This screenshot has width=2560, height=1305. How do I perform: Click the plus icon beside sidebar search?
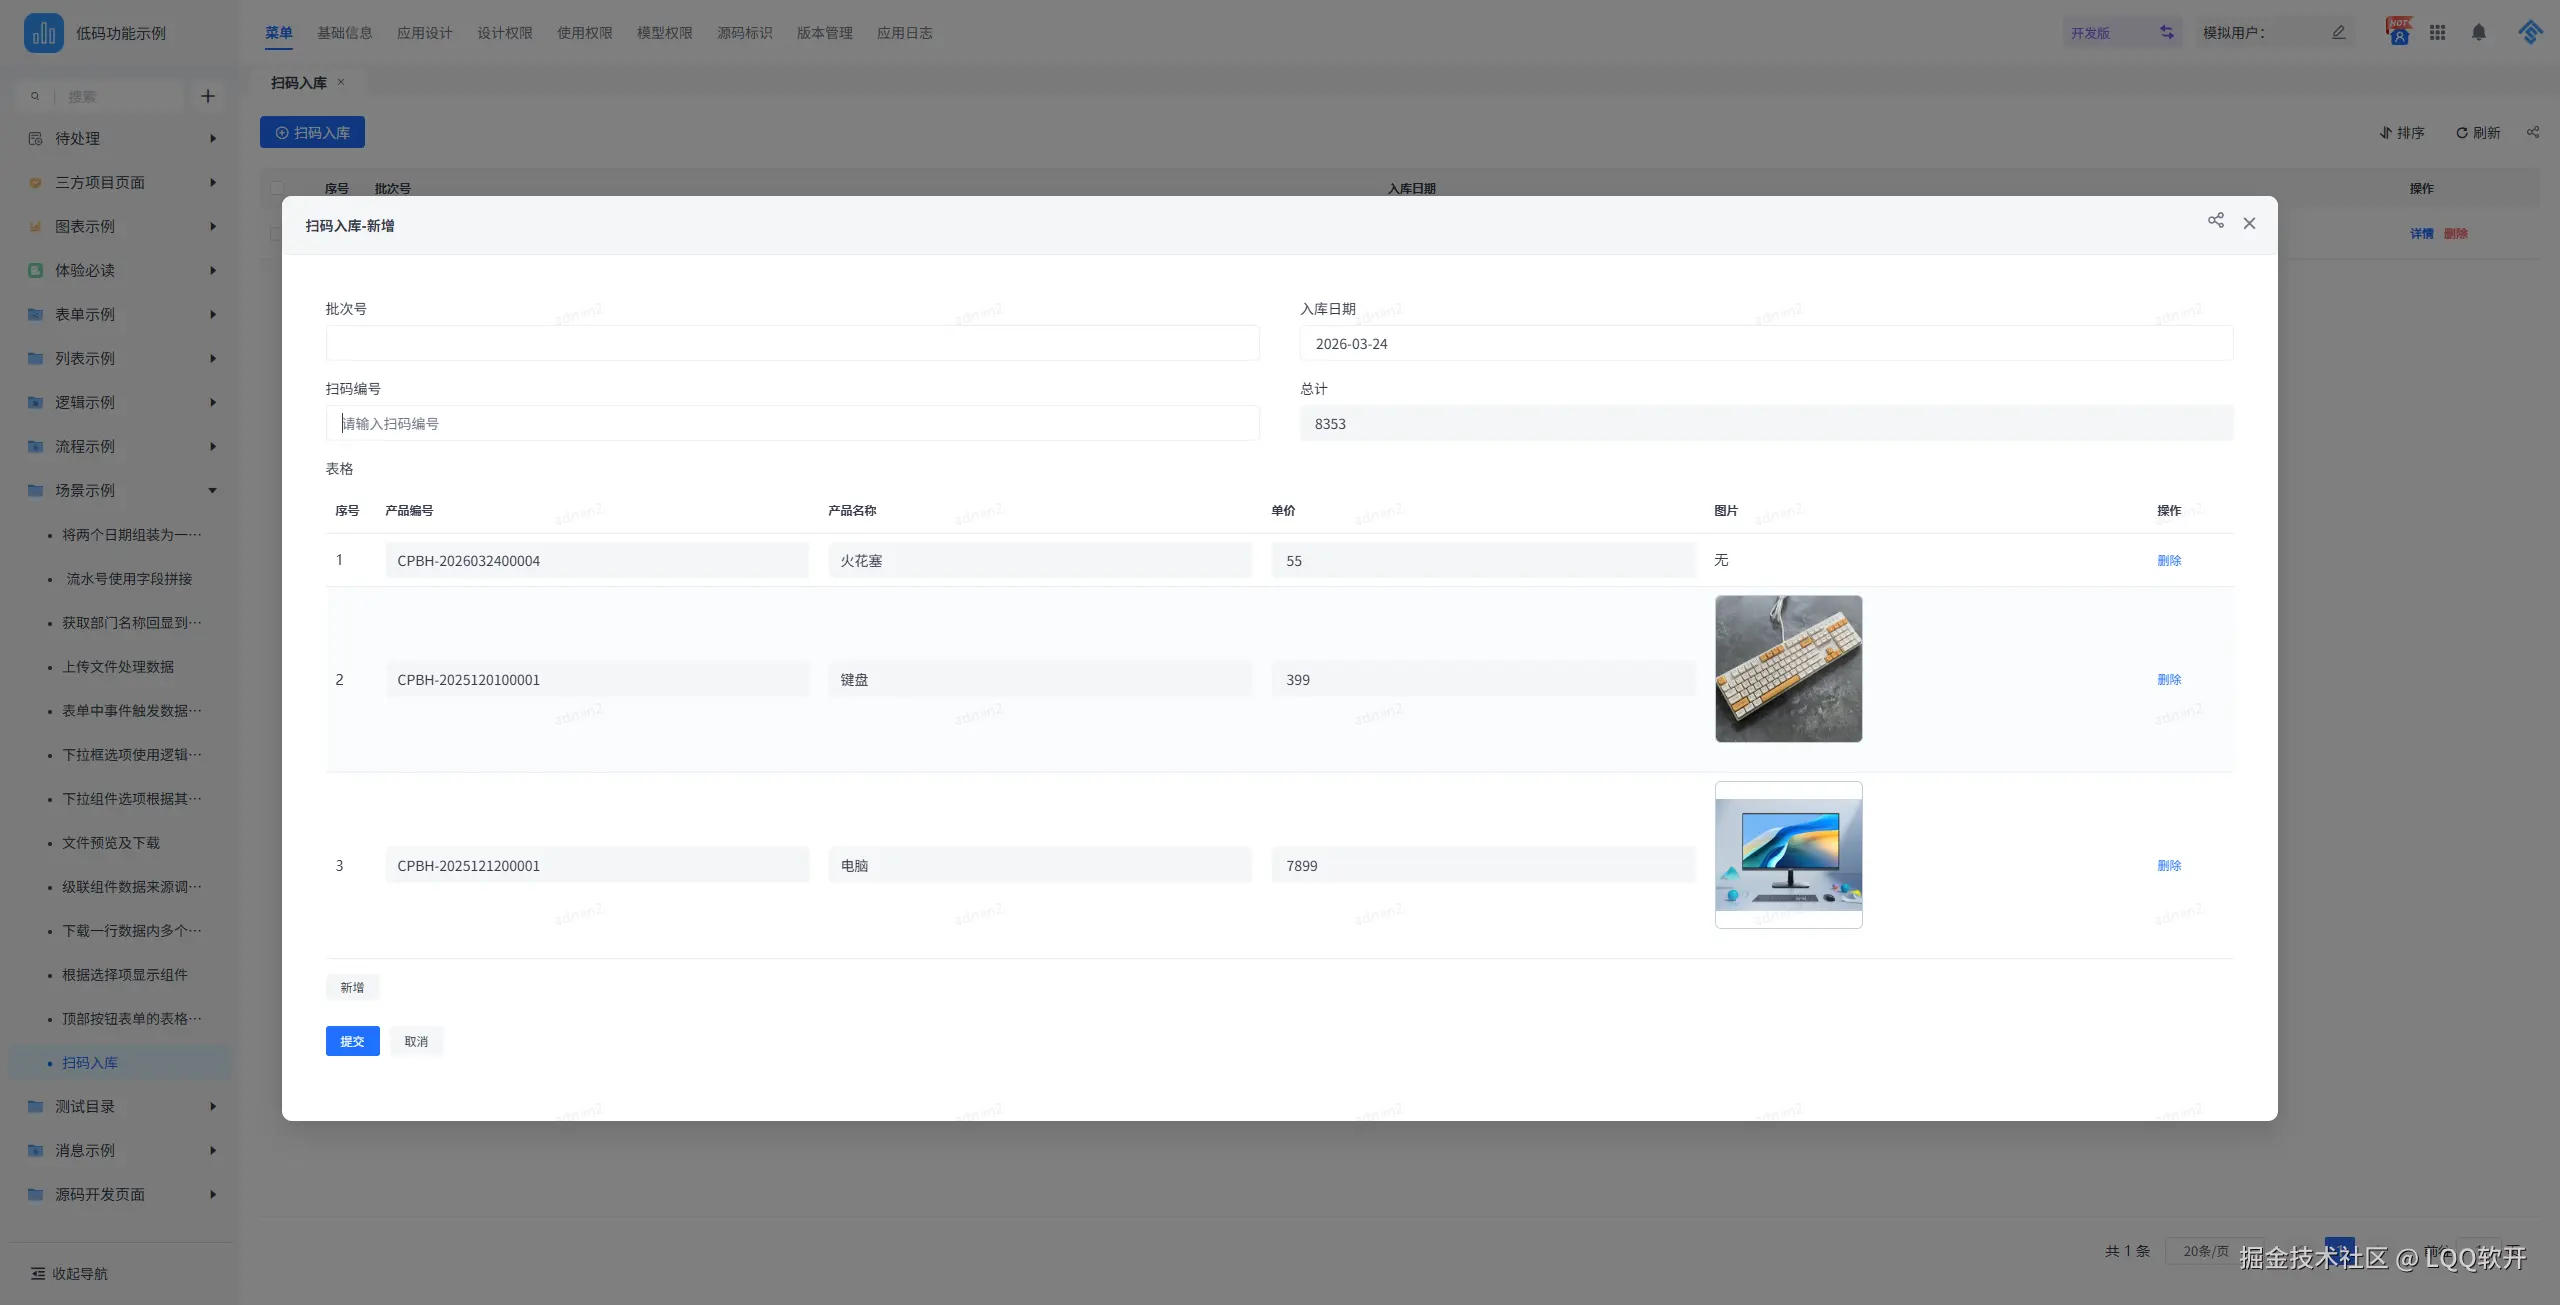coord(208,96)
